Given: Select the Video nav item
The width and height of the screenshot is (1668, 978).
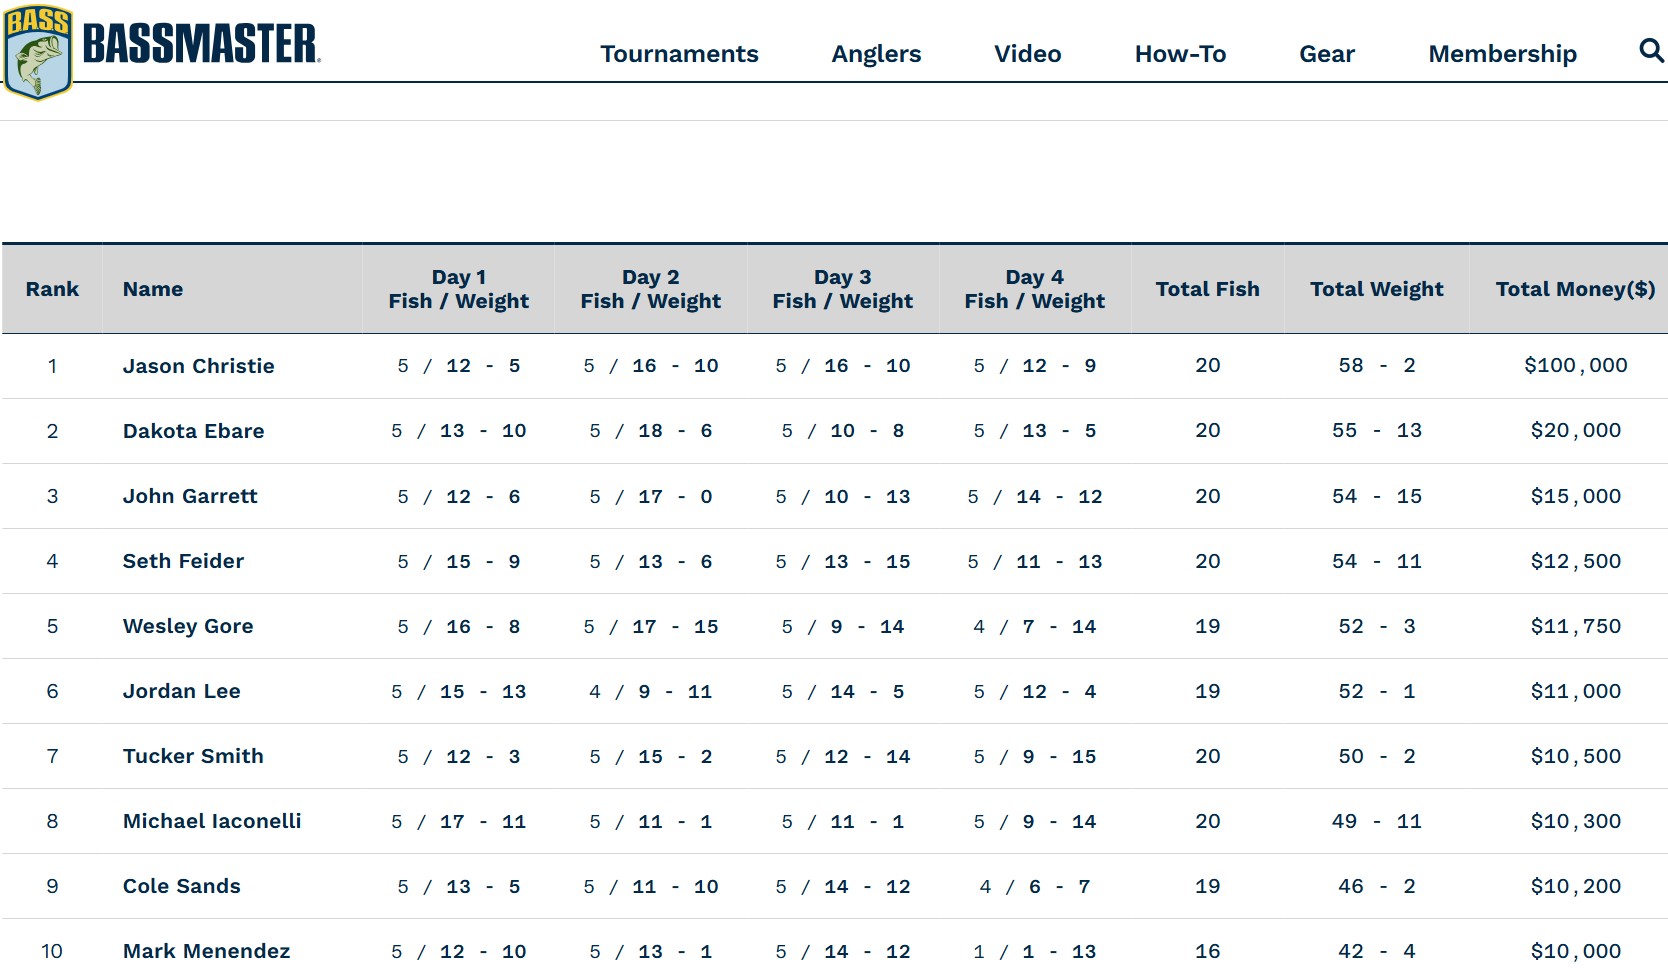Looking at the screenshot, I should [1027, 54].
